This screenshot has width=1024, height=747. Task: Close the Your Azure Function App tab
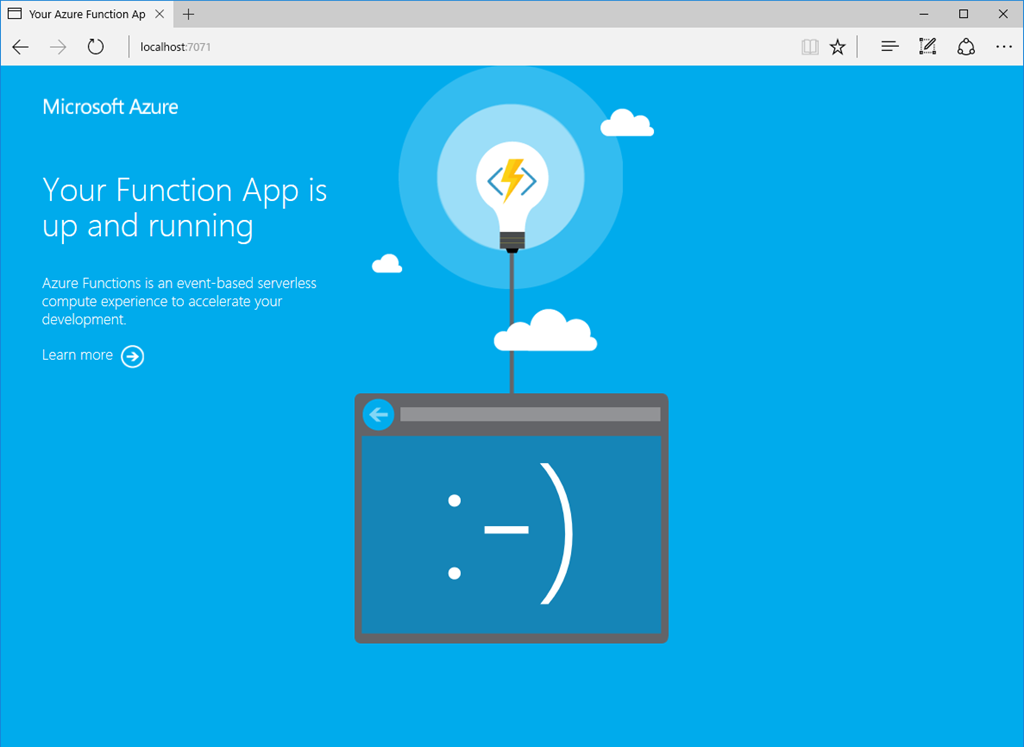[x=159, y=14]
